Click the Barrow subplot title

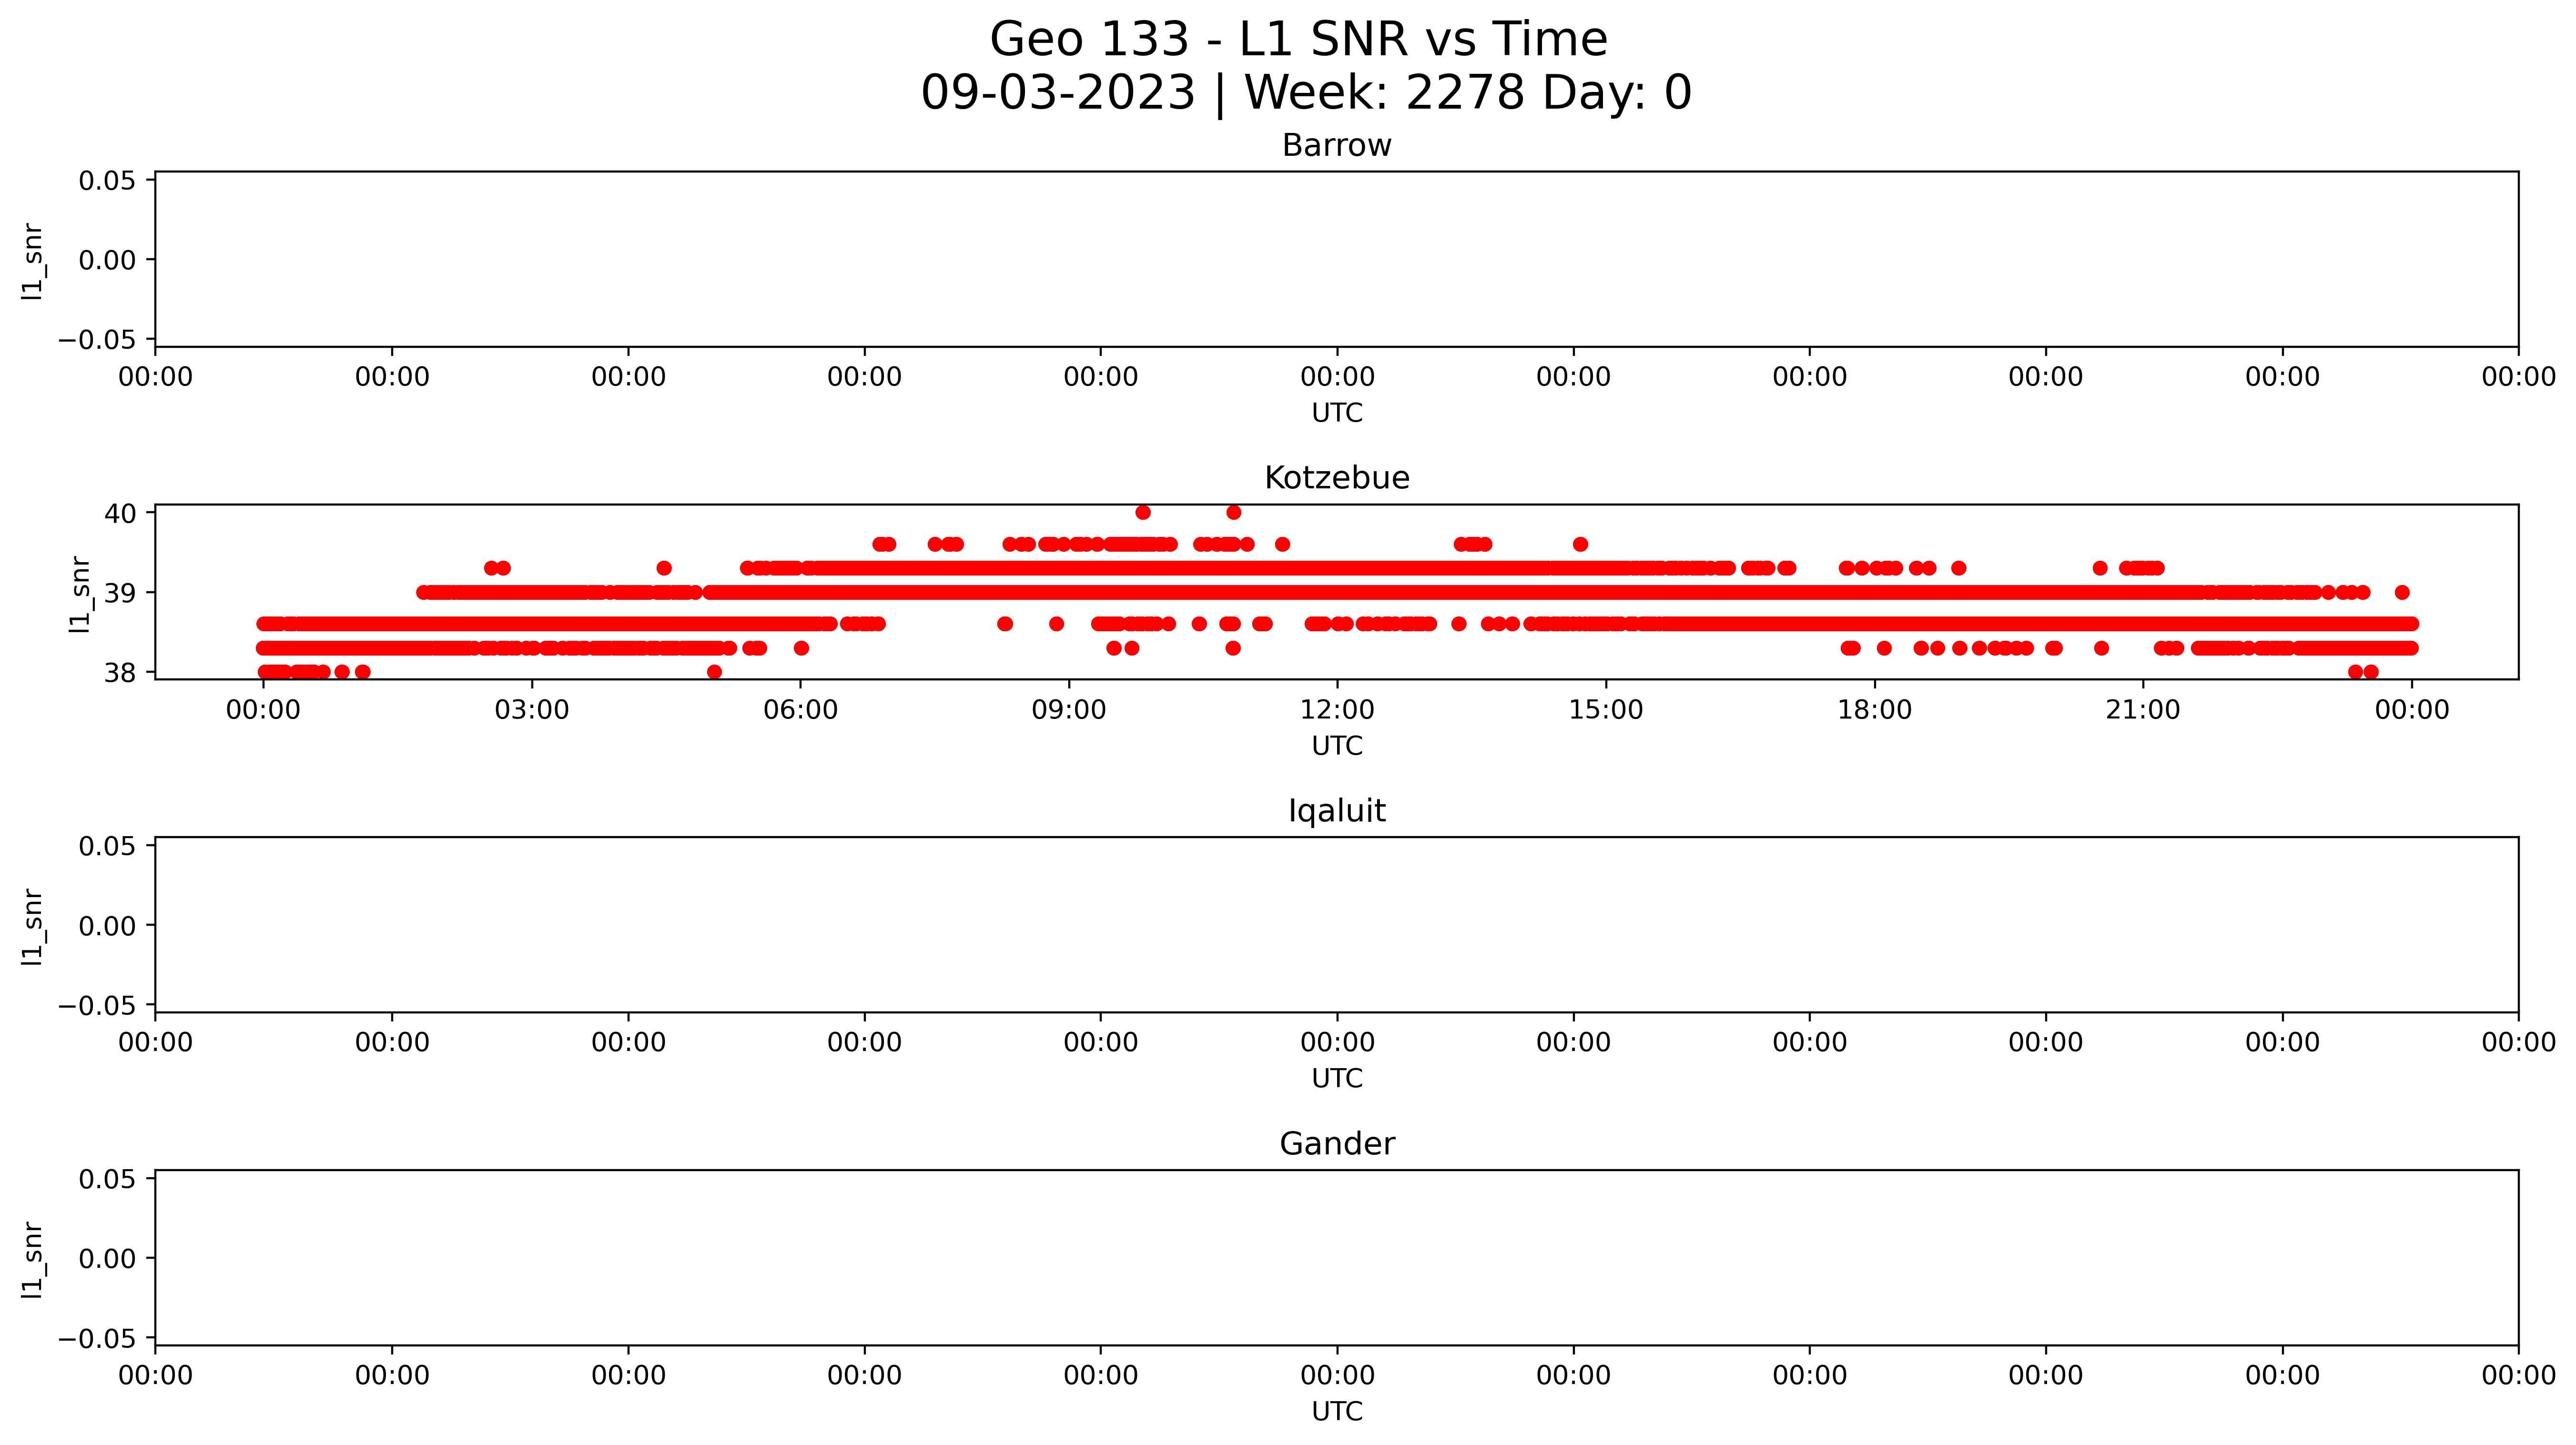1336,146
